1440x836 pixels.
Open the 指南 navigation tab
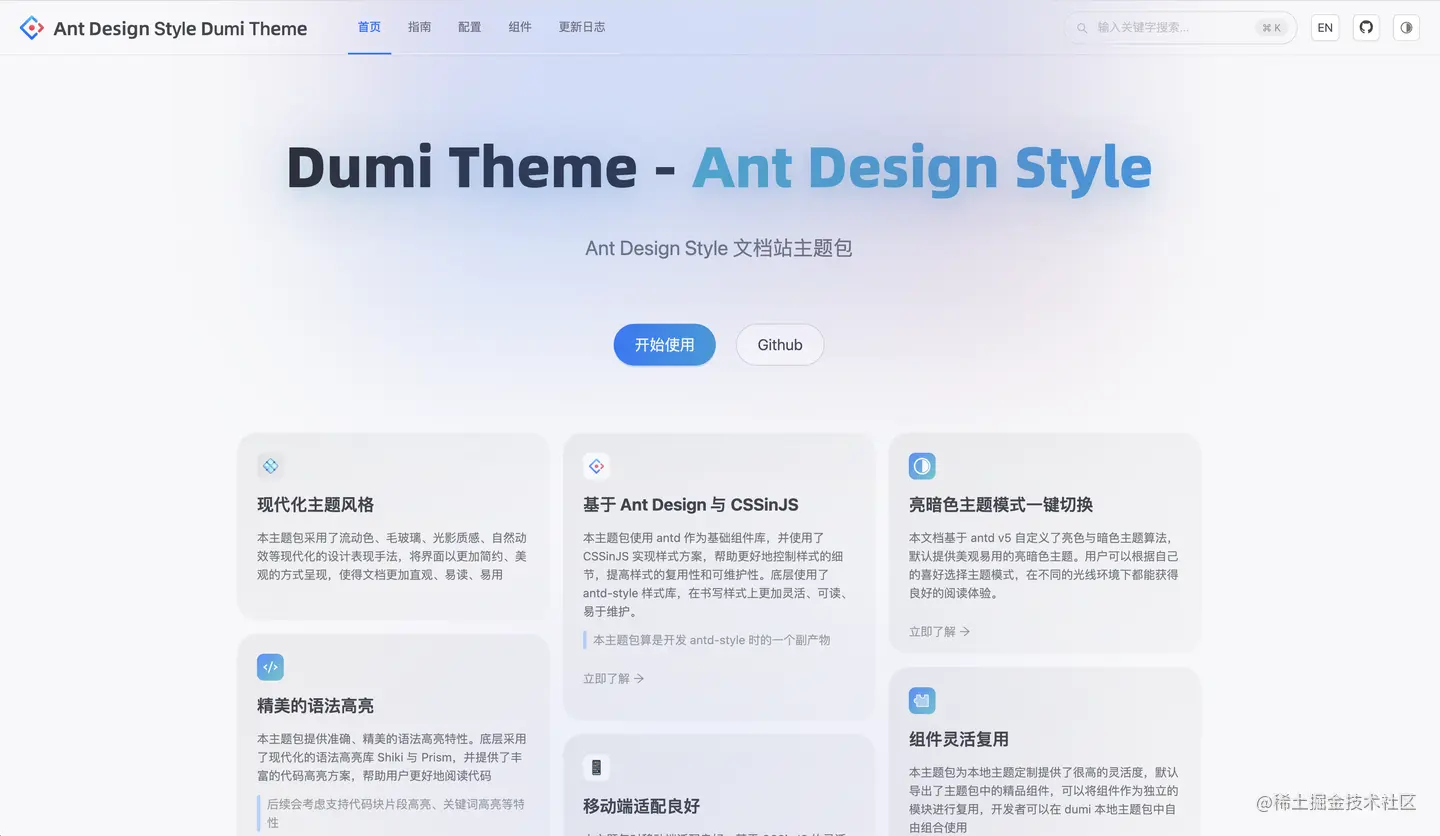[420, 27]
